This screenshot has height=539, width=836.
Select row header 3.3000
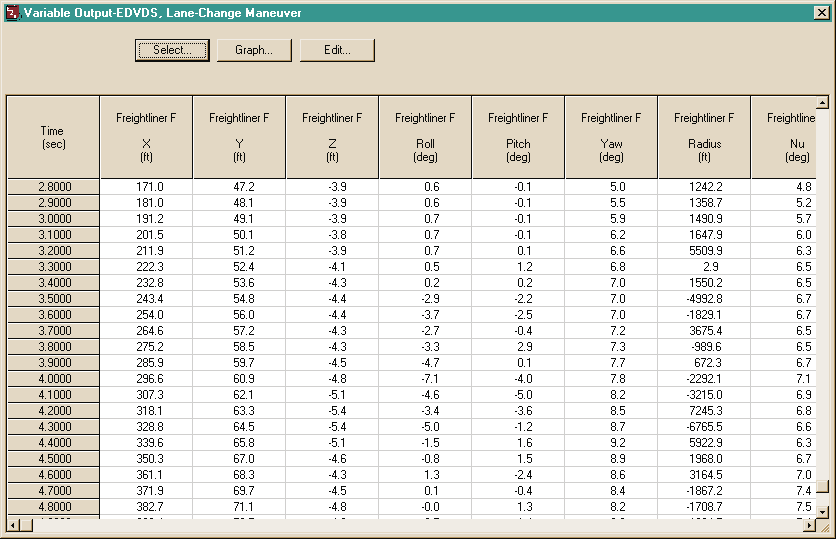tap(53, 267)
